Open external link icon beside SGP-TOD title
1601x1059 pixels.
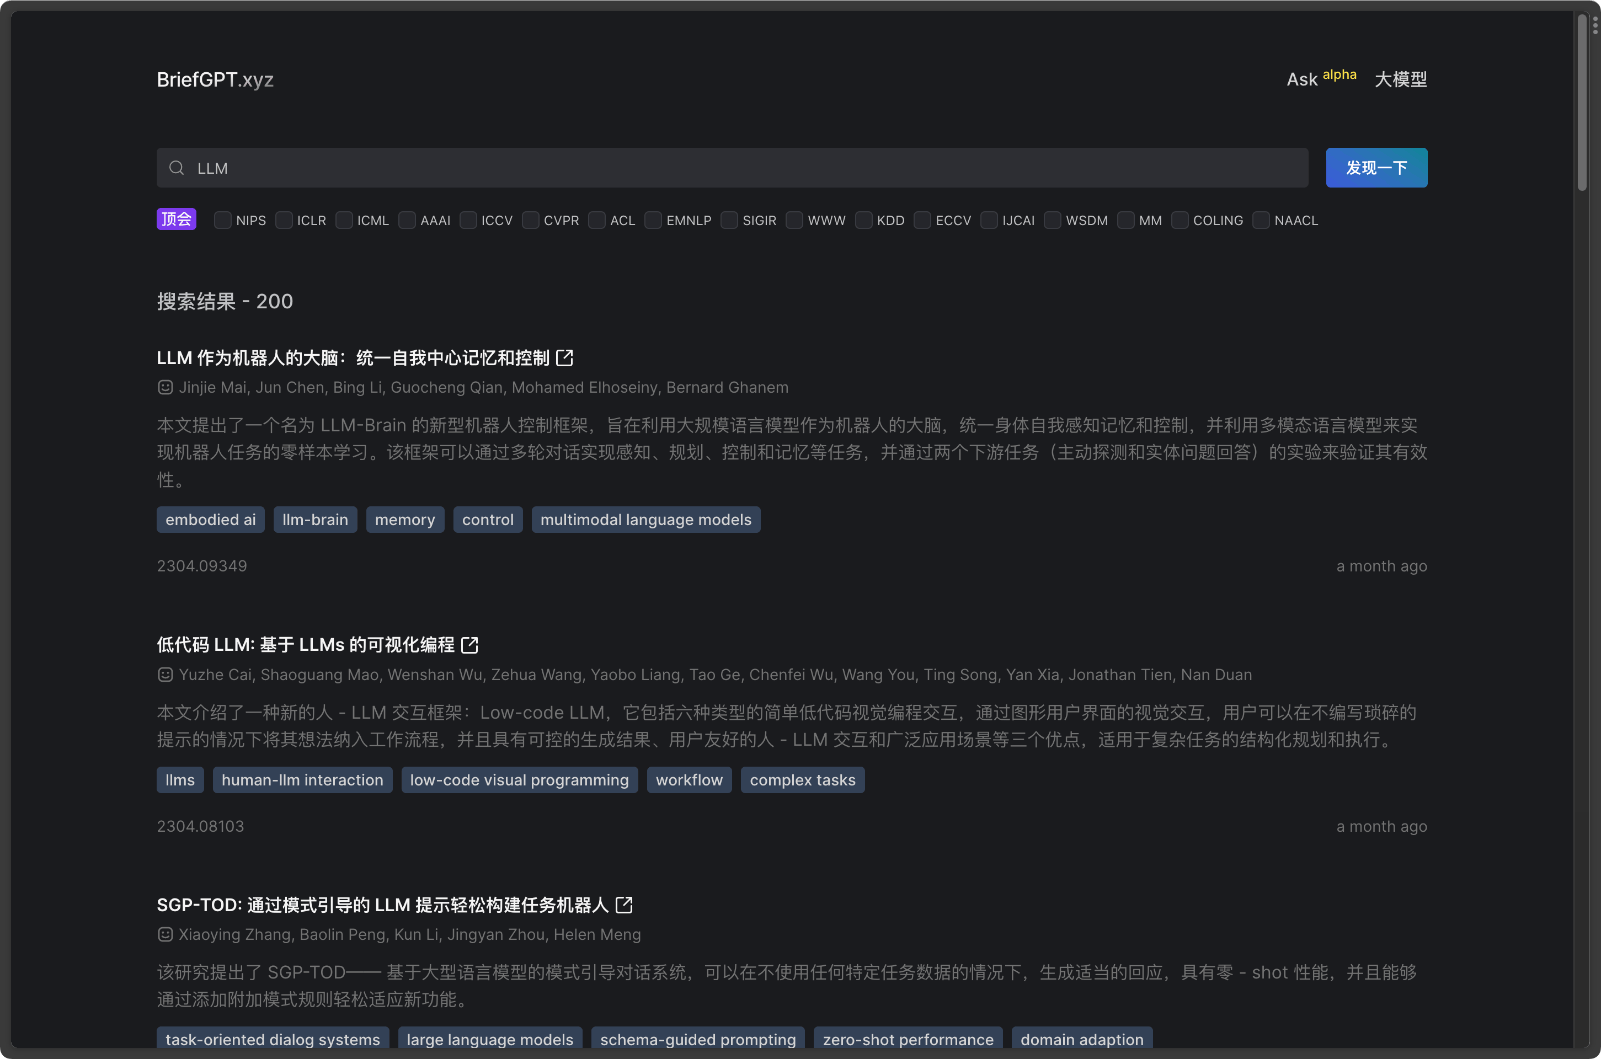(x=624, y=904)
